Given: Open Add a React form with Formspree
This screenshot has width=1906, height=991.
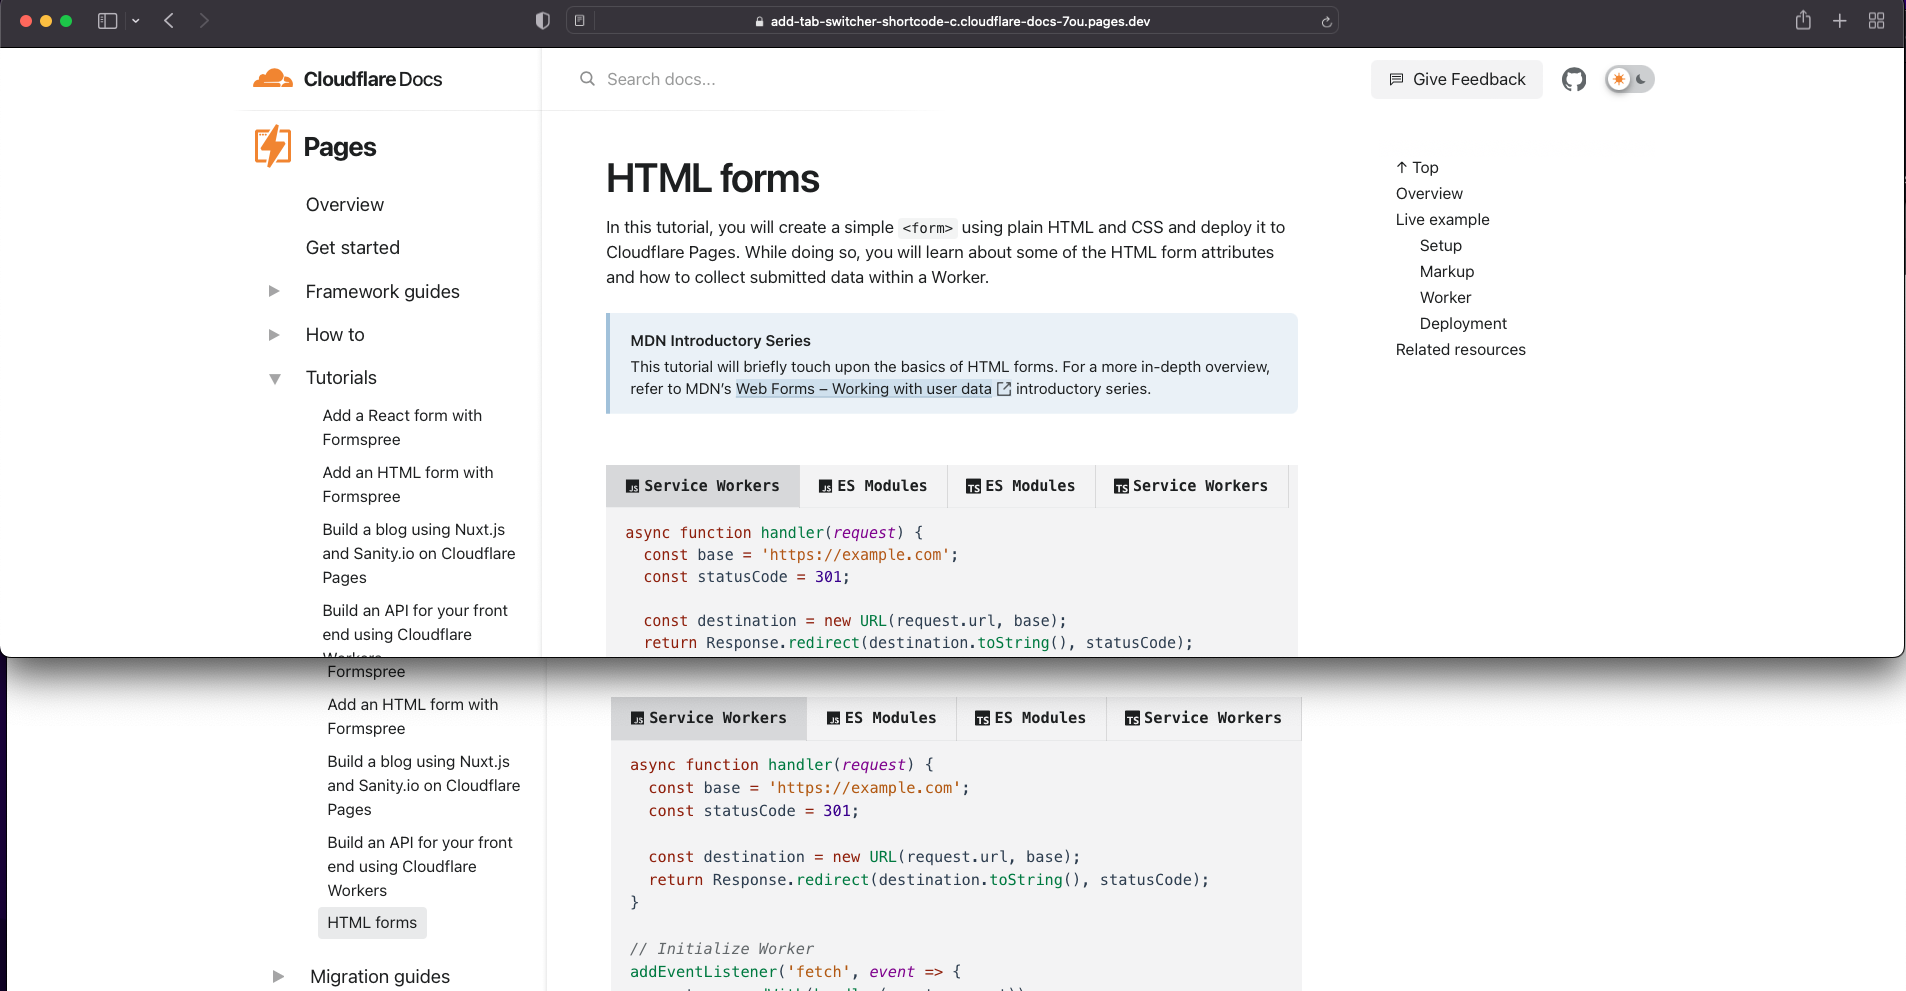Looking at the screenshot, I should click(402, 427).
